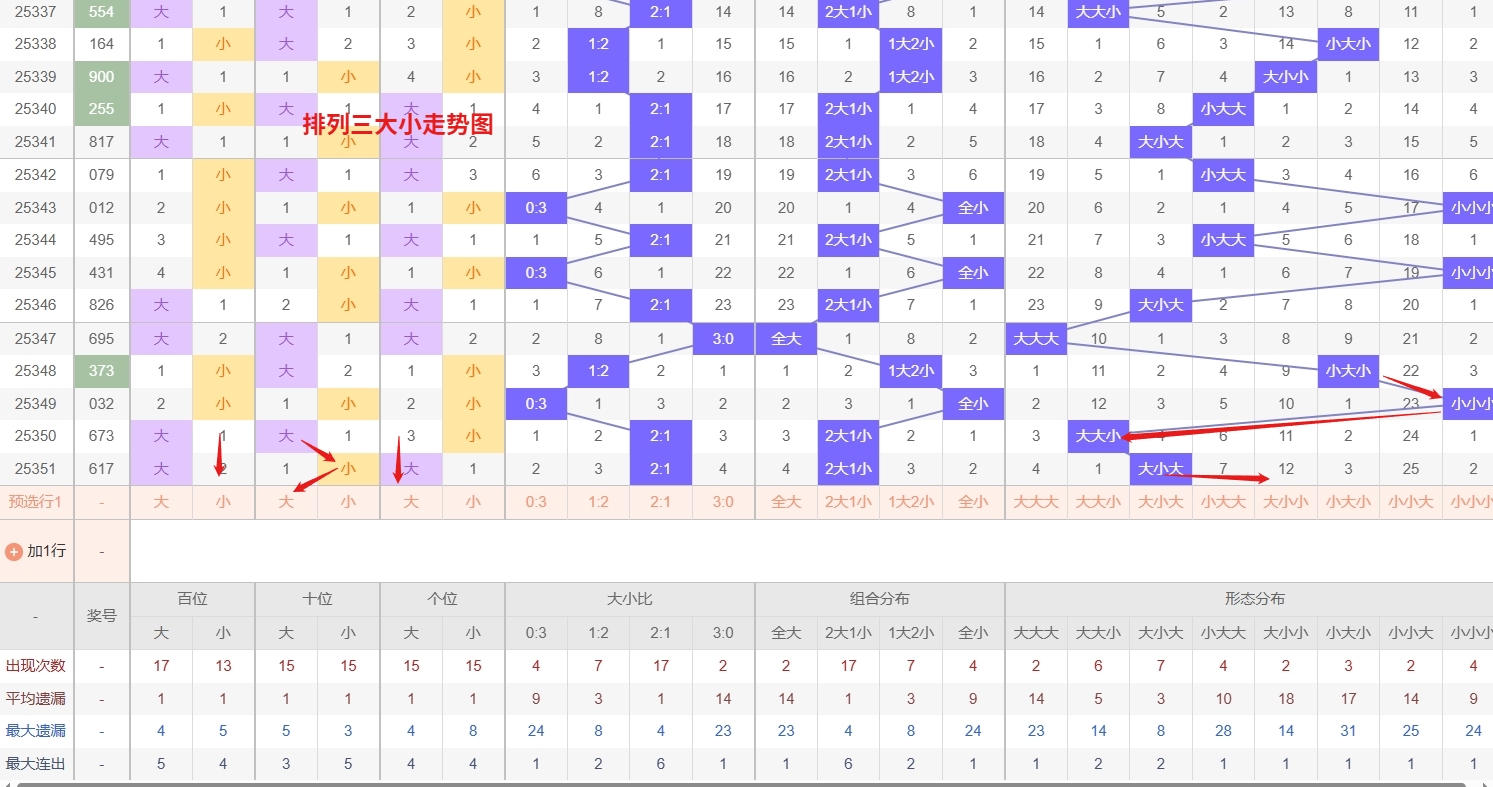The height and width of the screenshot is (787, 1493).
Task: Click issue number 25351
Action: 36,469
